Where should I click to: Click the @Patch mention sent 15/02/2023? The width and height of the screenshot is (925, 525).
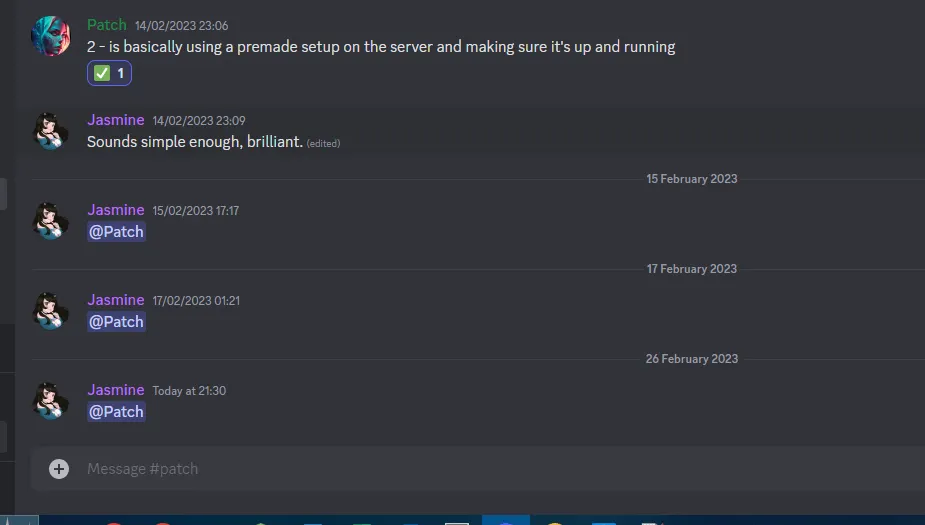tap(116, 232)
